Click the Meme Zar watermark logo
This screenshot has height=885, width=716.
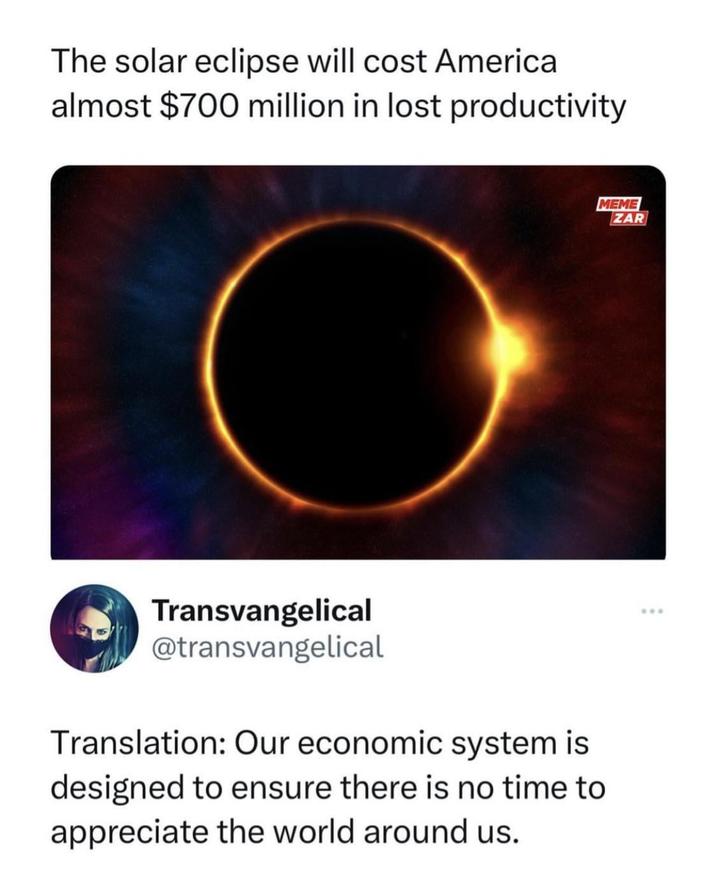pyautogui.click(x=621, y=210)
